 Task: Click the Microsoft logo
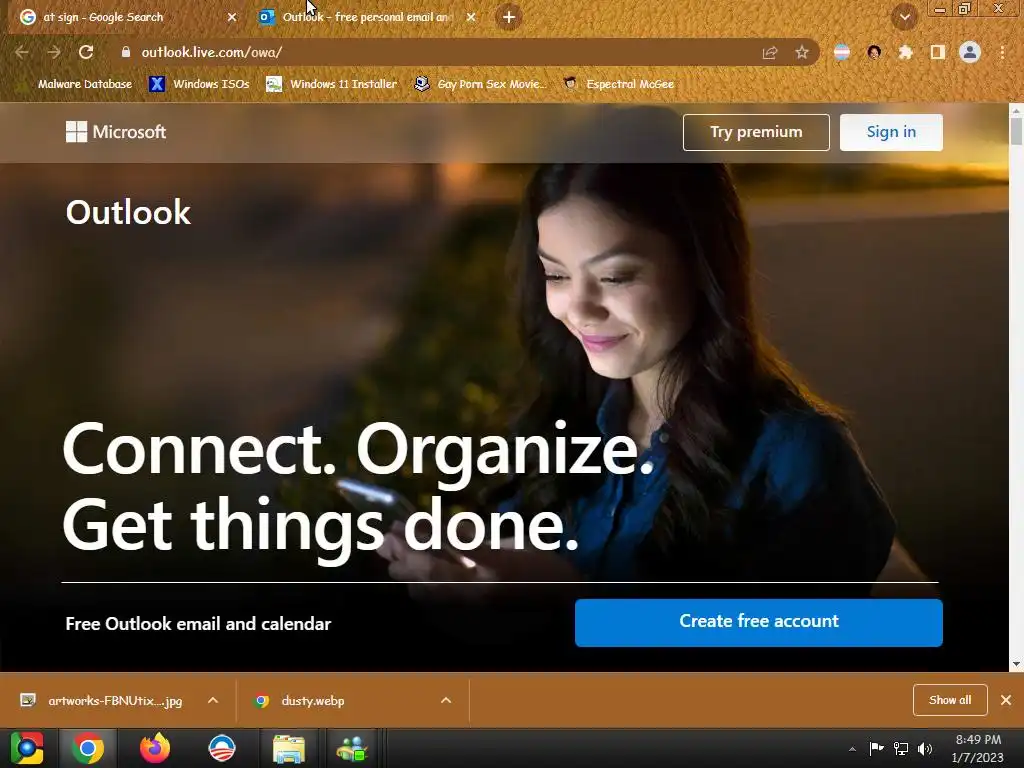pos(116,132)
